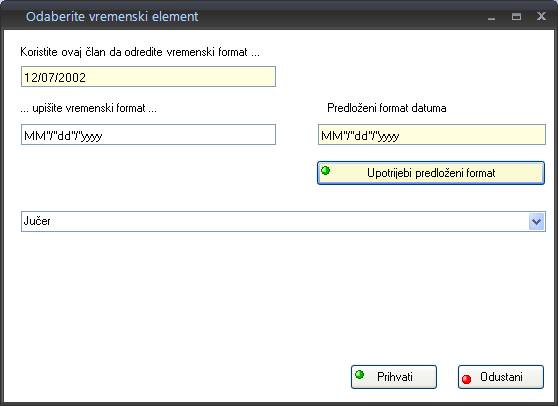Click the Koristite ovaj član instruction label
The width and height of the screenshot is (558, 406).
click(140, 52)
